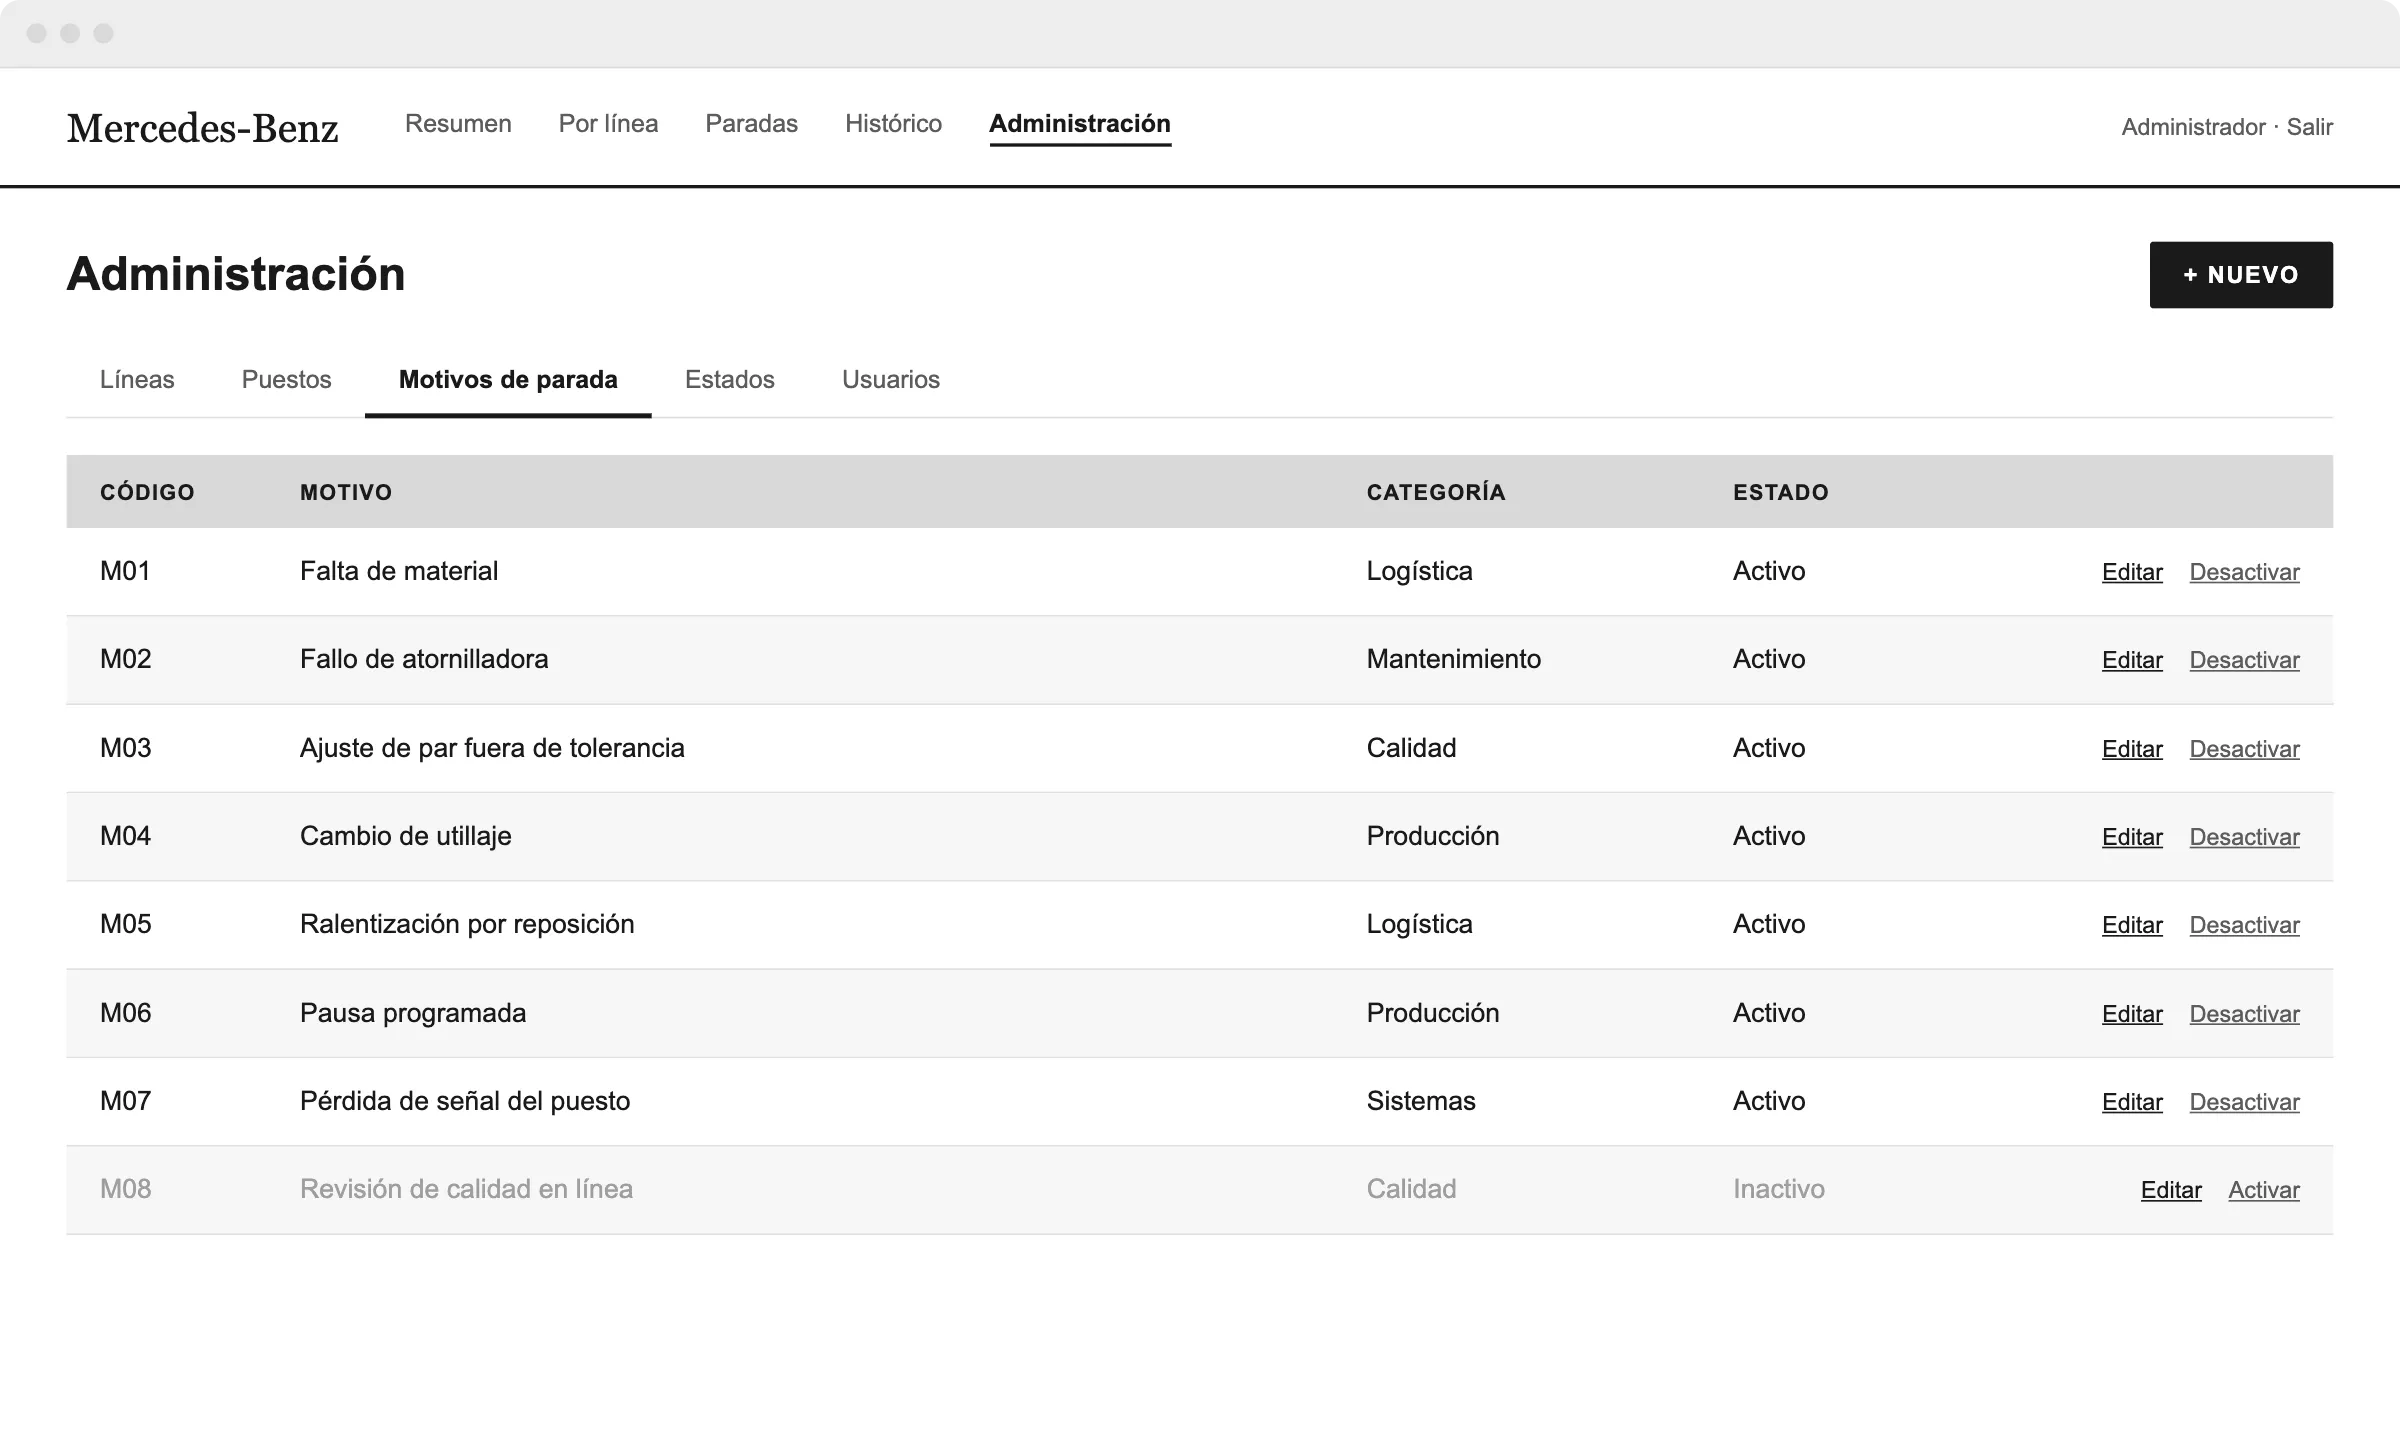Image resolution: width=2400 pixels, height=1432 pixels.
Task: Deactivate M01 Falta de material
Action: pyautogui.click(x=2244, y=572)
